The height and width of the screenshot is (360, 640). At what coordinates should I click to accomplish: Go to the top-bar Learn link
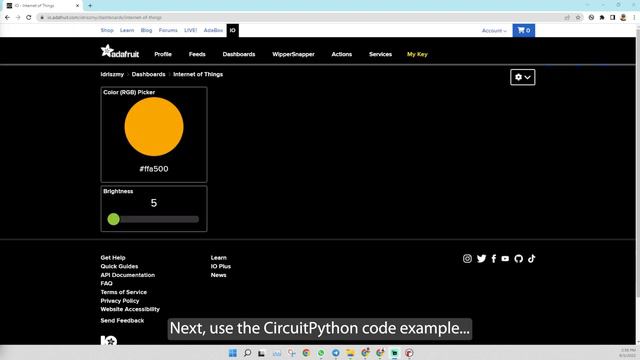(127, 30)
